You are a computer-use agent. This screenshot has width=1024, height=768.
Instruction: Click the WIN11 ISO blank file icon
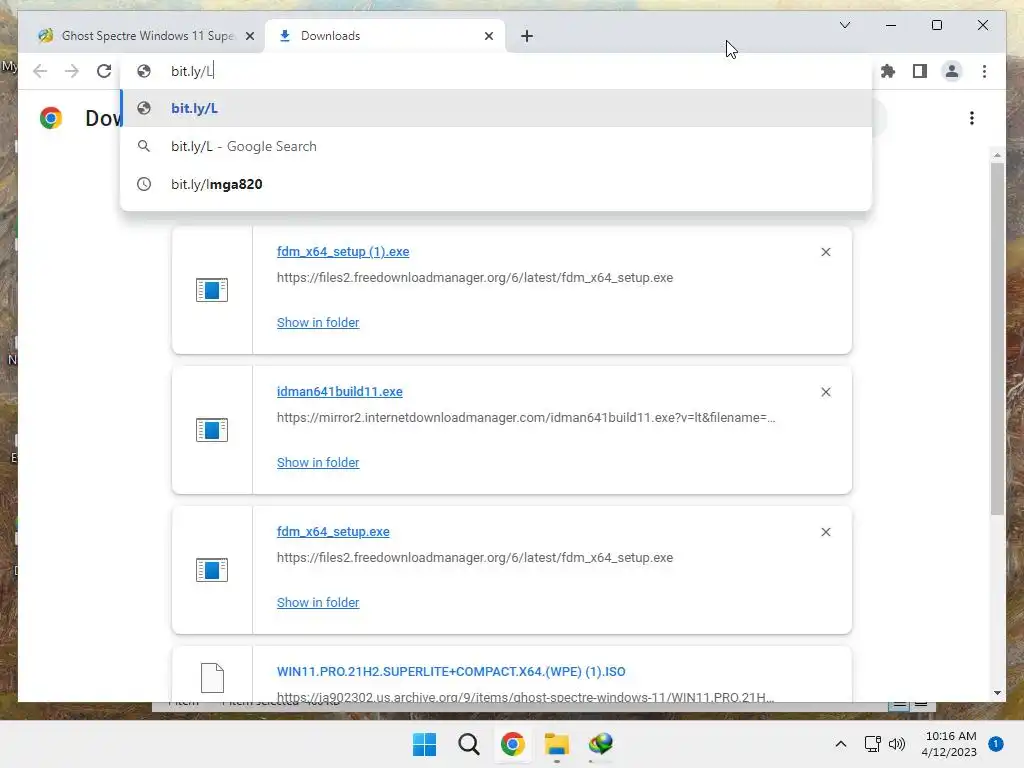click(x=212, y=678)
